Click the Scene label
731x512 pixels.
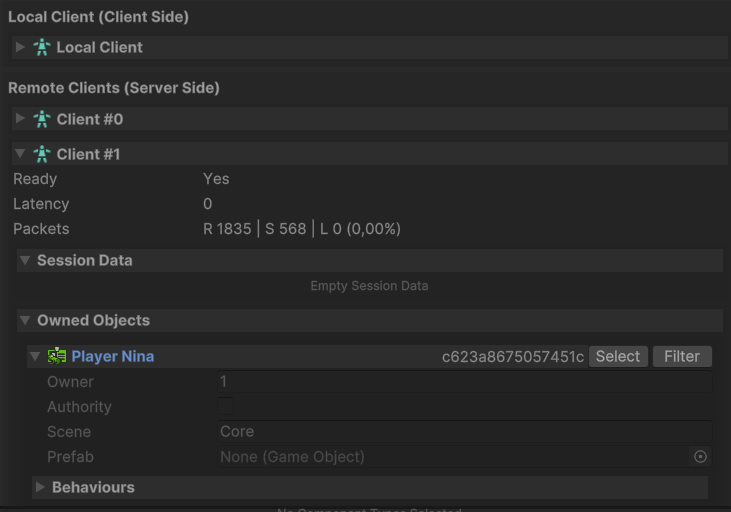tap(69, 431)
